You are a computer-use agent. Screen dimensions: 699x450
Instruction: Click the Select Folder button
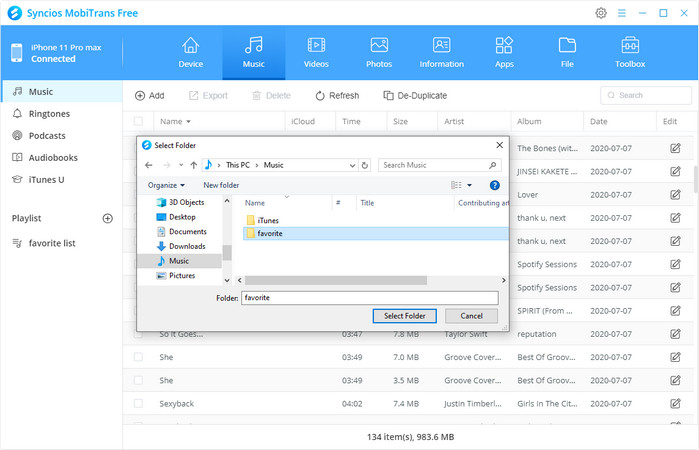(404, 316)
